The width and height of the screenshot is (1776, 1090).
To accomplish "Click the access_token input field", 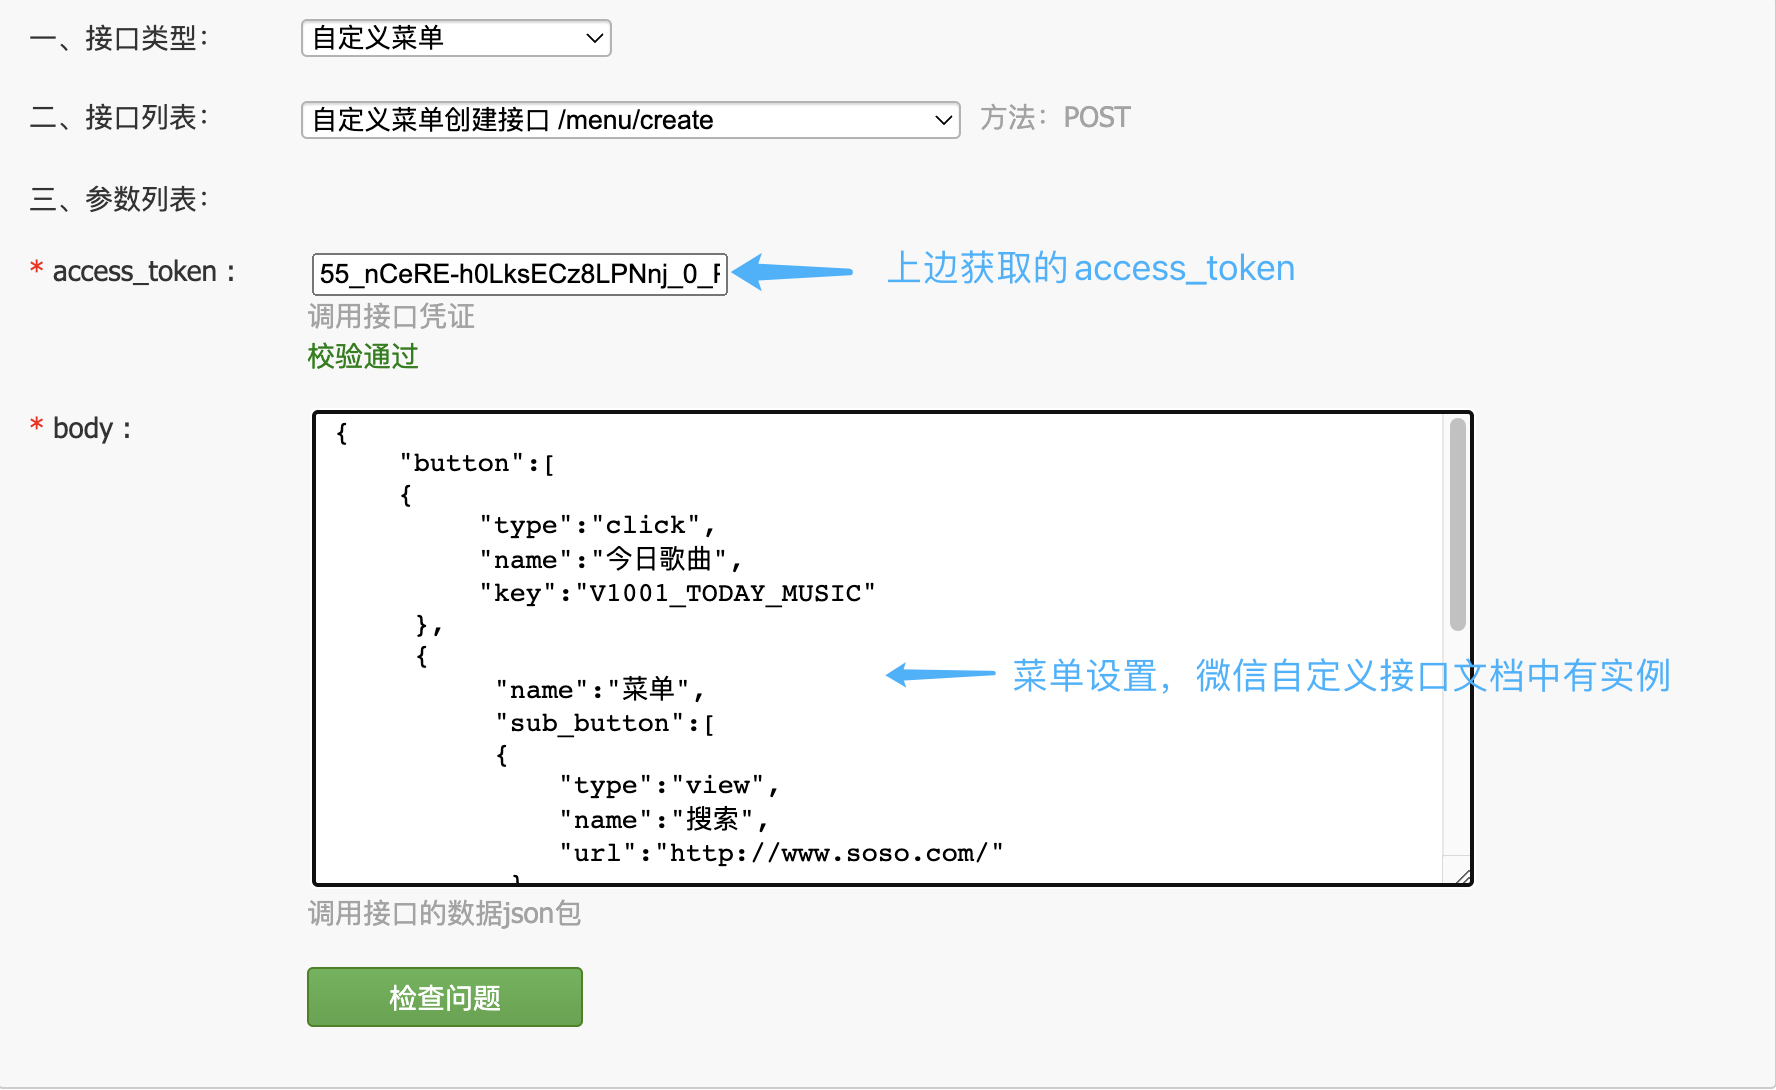I will (520, 273).
